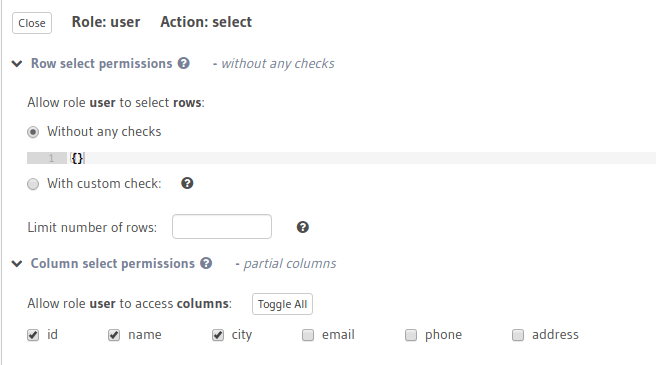
Task: Uncheck the city column checkbox
Action: click(218, 335)
